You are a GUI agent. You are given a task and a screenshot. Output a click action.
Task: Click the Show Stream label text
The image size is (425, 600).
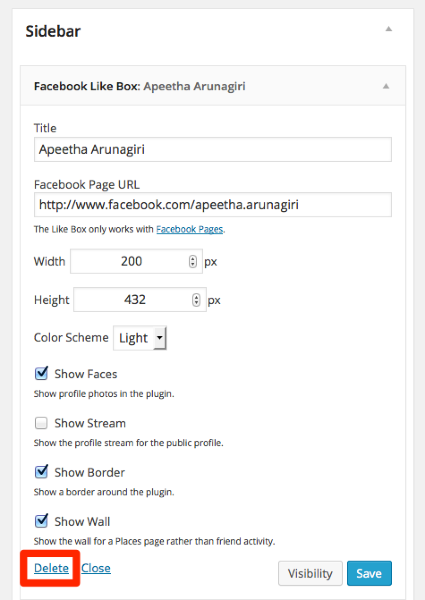(x=90, y=423)
